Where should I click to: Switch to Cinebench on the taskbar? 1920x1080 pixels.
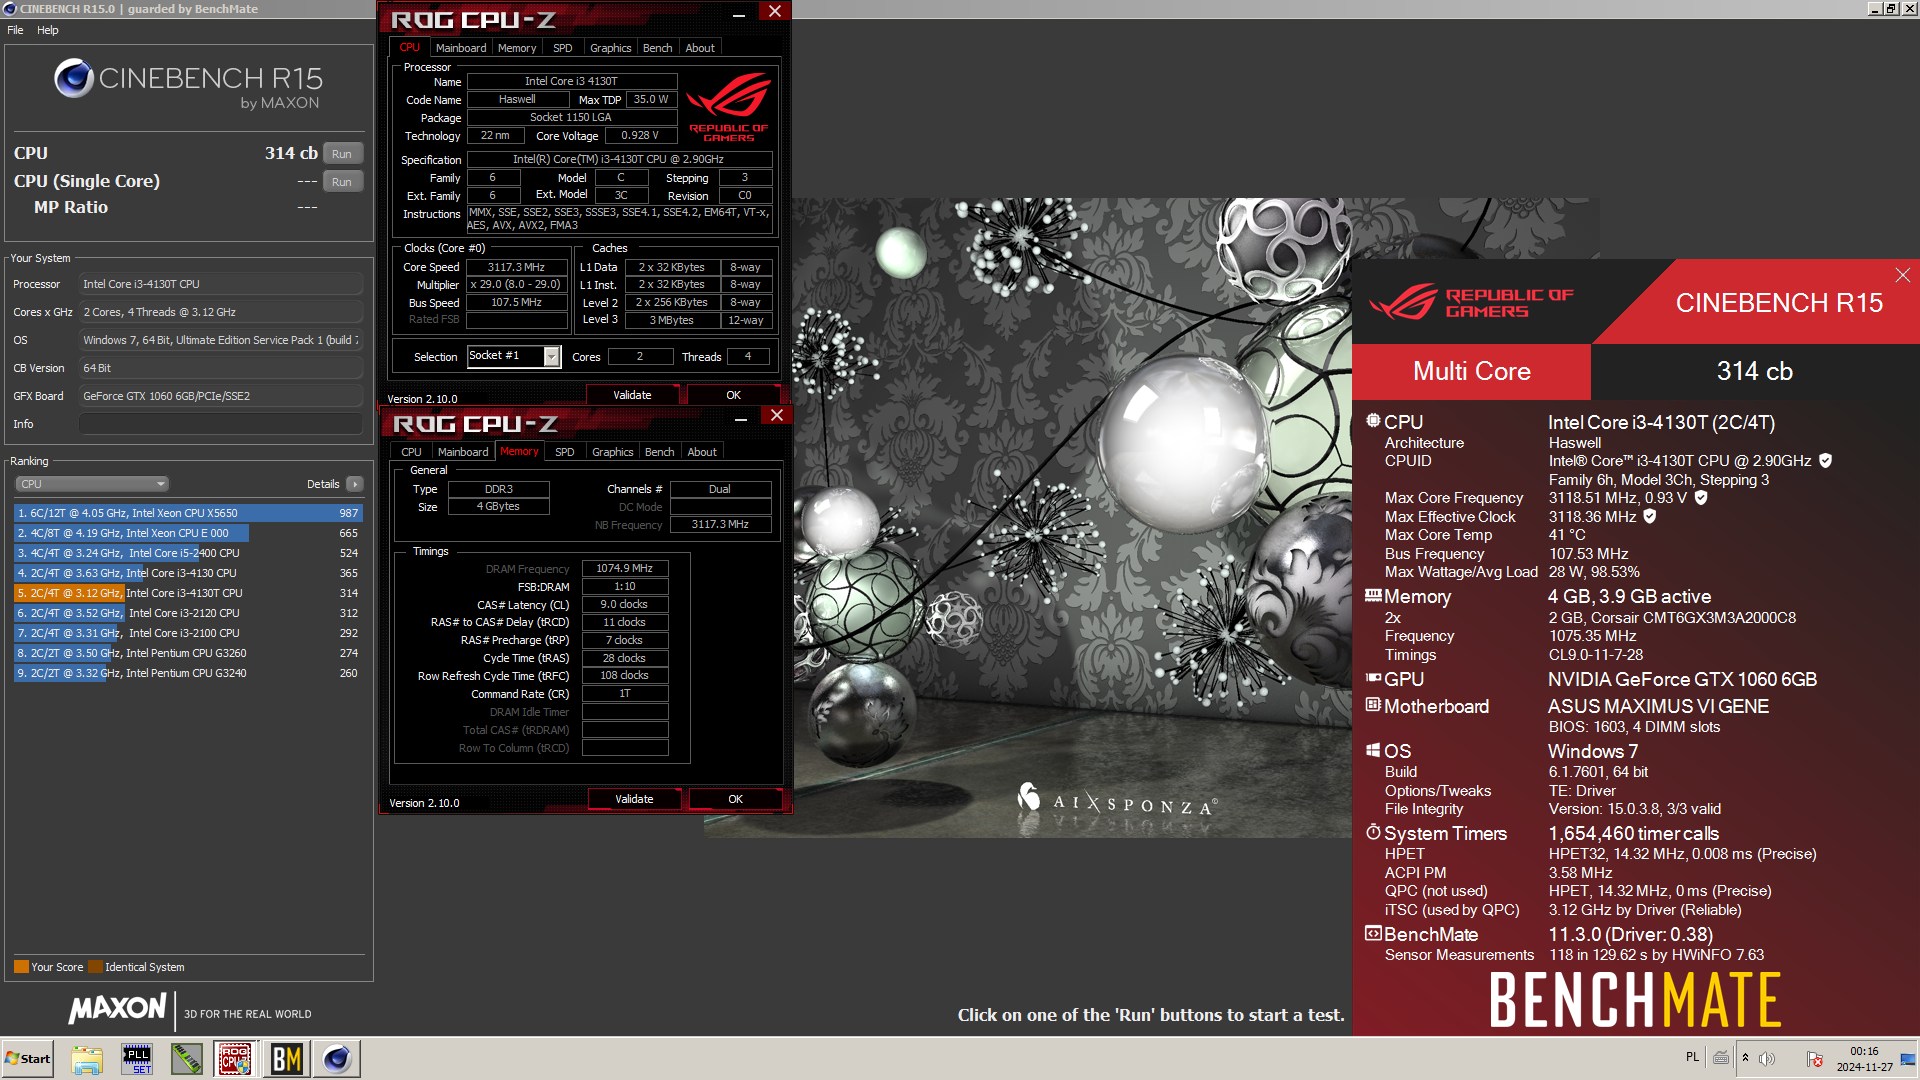[337, 1059]
